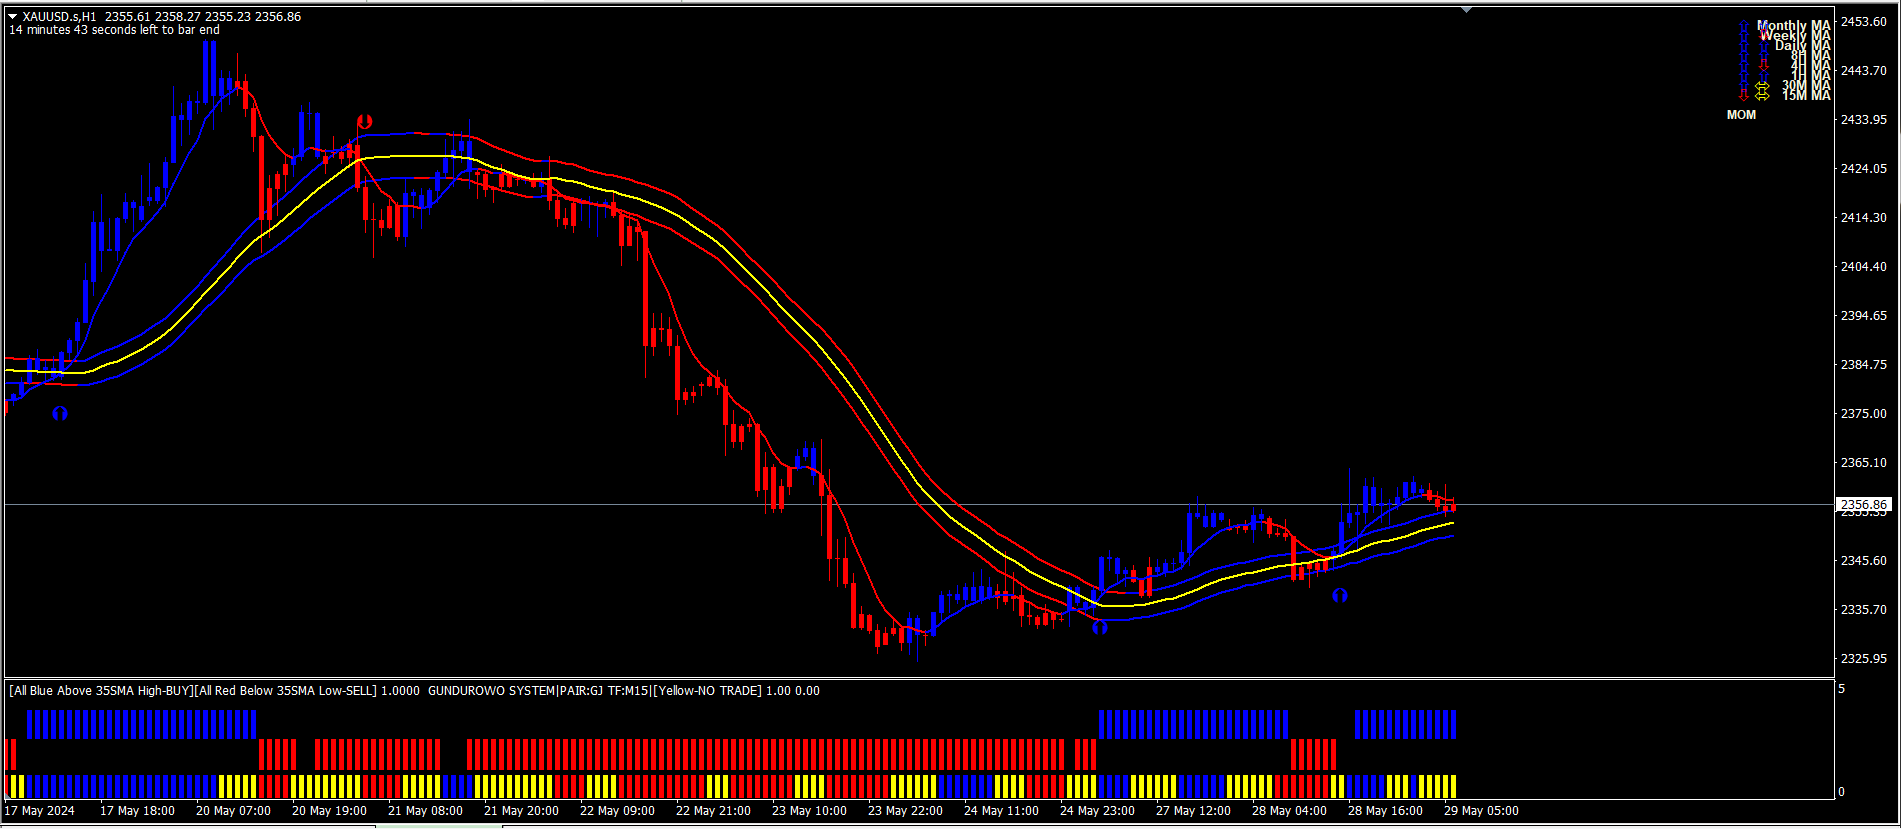Select the MOM label text

click(1741, 115)
